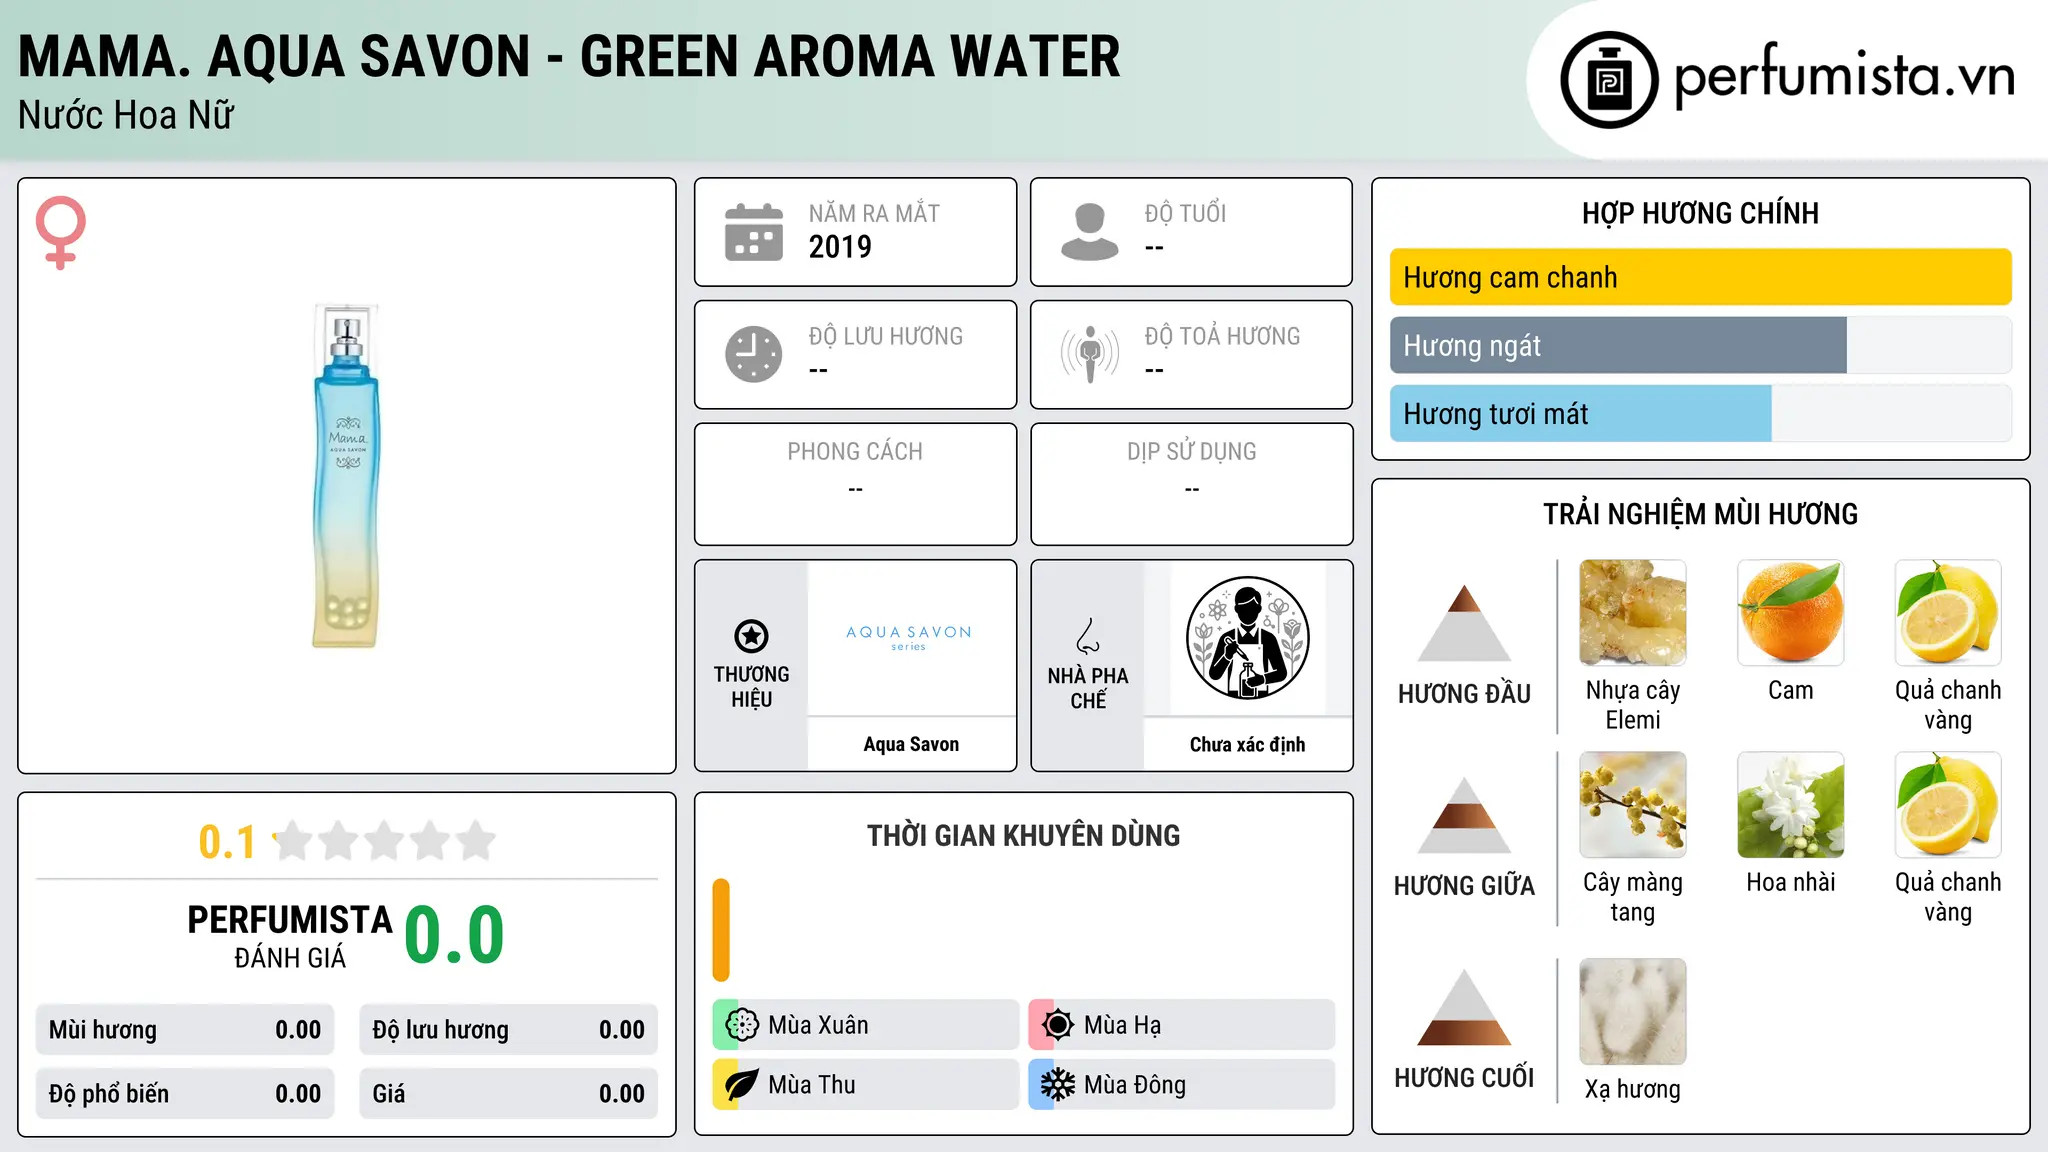Select the Mùa Đông season button
This screenshot has height=1152, width=2048.
click(1181, 1085)
